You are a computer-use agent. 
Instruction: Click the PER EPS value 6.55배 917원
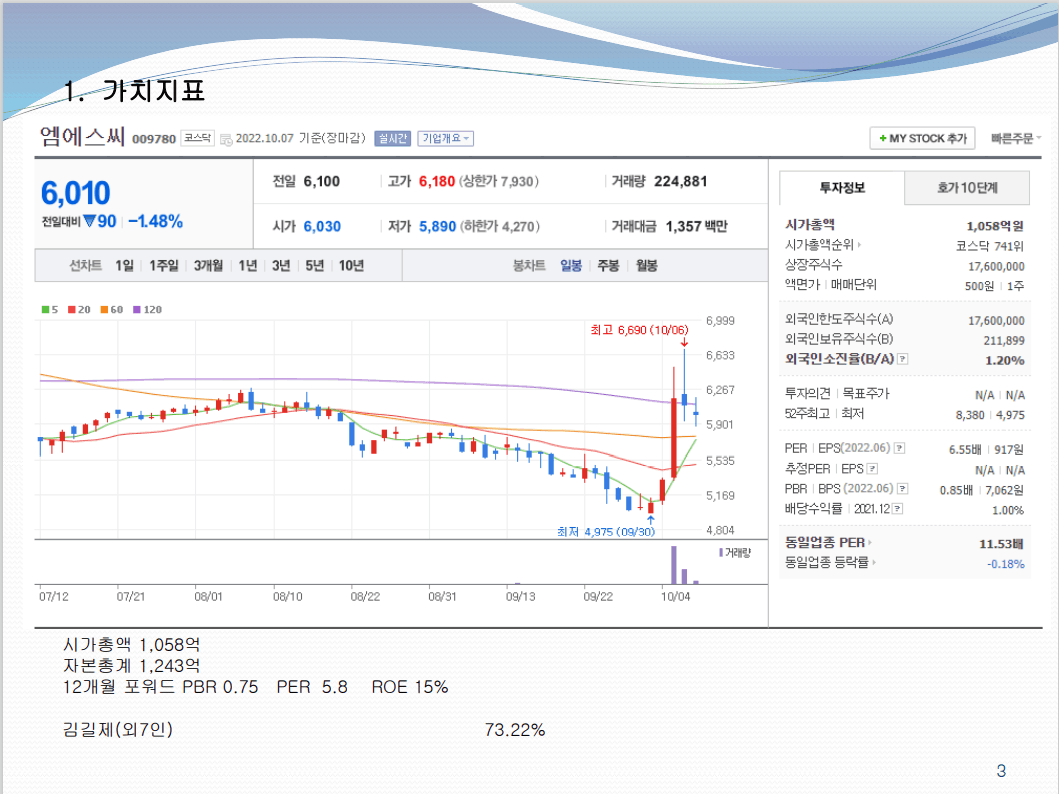coord(986,450)
